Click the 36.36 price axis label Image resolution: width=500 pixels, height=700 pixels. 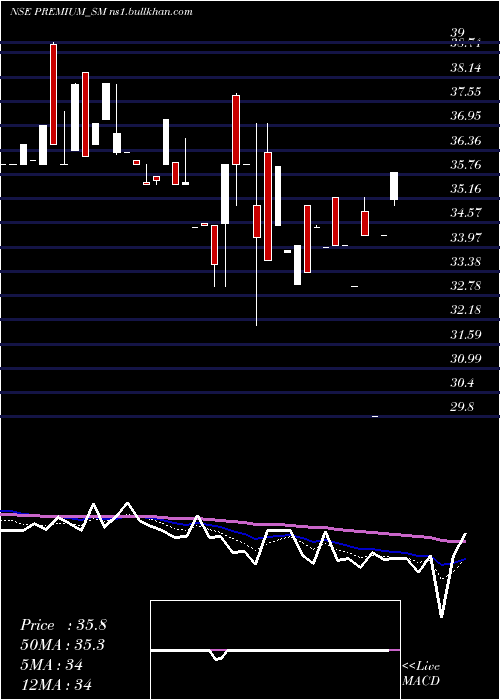(x=466, y=141)
